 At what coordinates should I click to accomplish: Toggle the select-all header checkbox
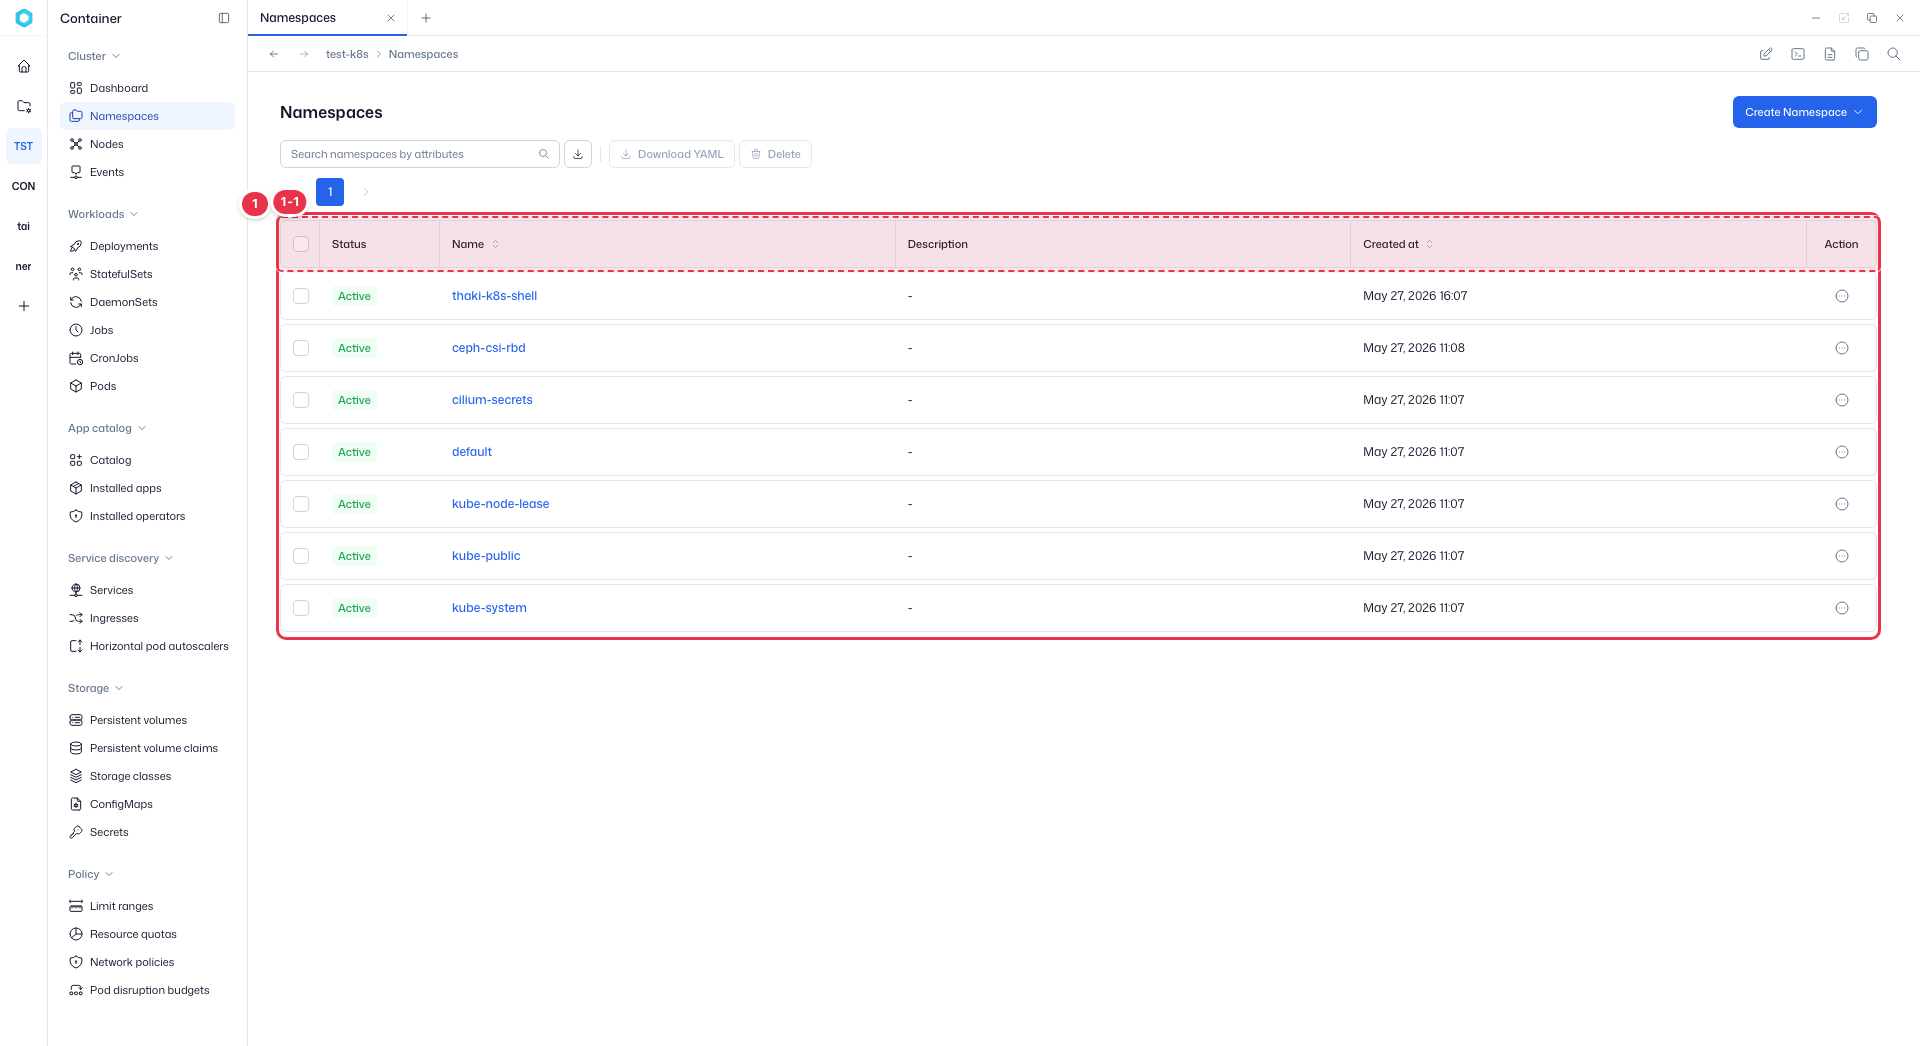pos(301,244)
